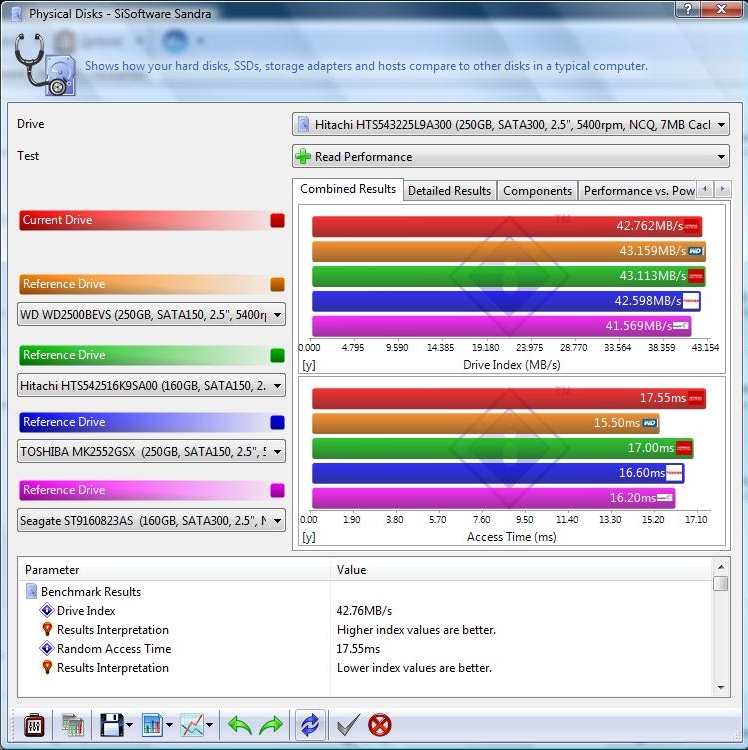
Task: Click the tab strip scroll-right arrow
Action: [x=722, y=189]
